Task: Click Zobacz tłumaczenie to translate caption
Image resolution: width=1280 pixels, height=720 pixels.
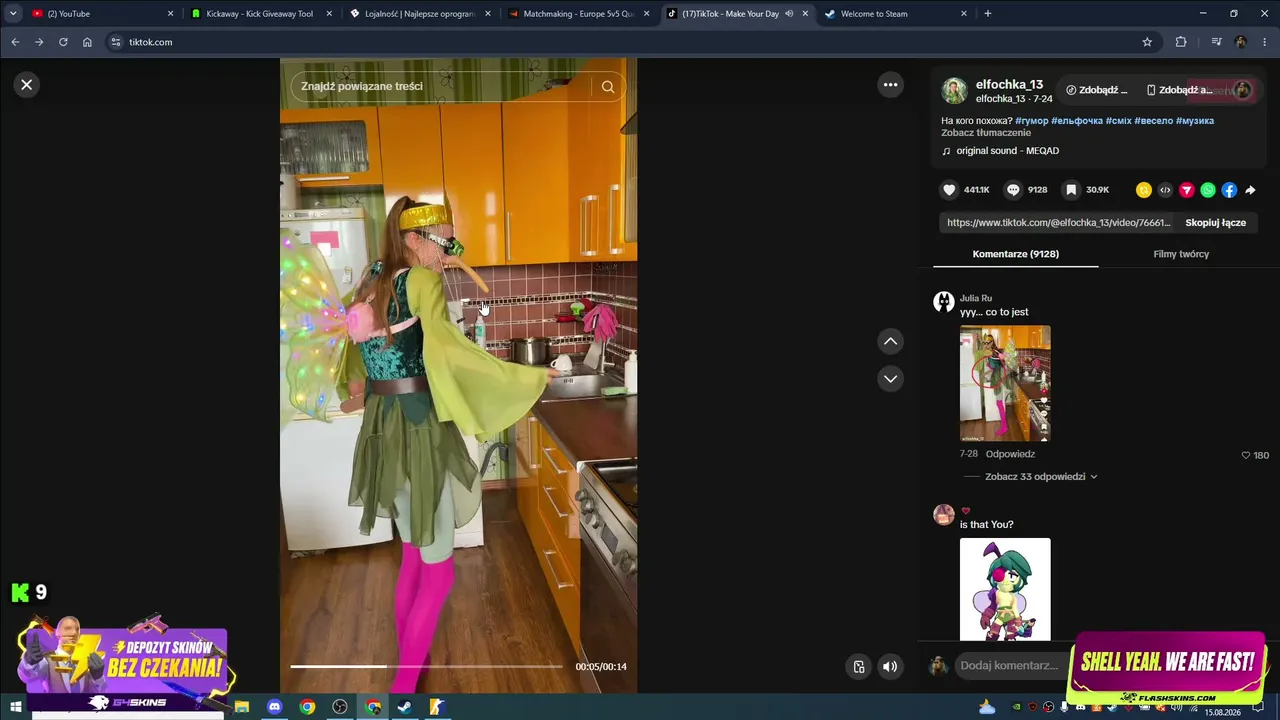Action: (x=986, y=133)
